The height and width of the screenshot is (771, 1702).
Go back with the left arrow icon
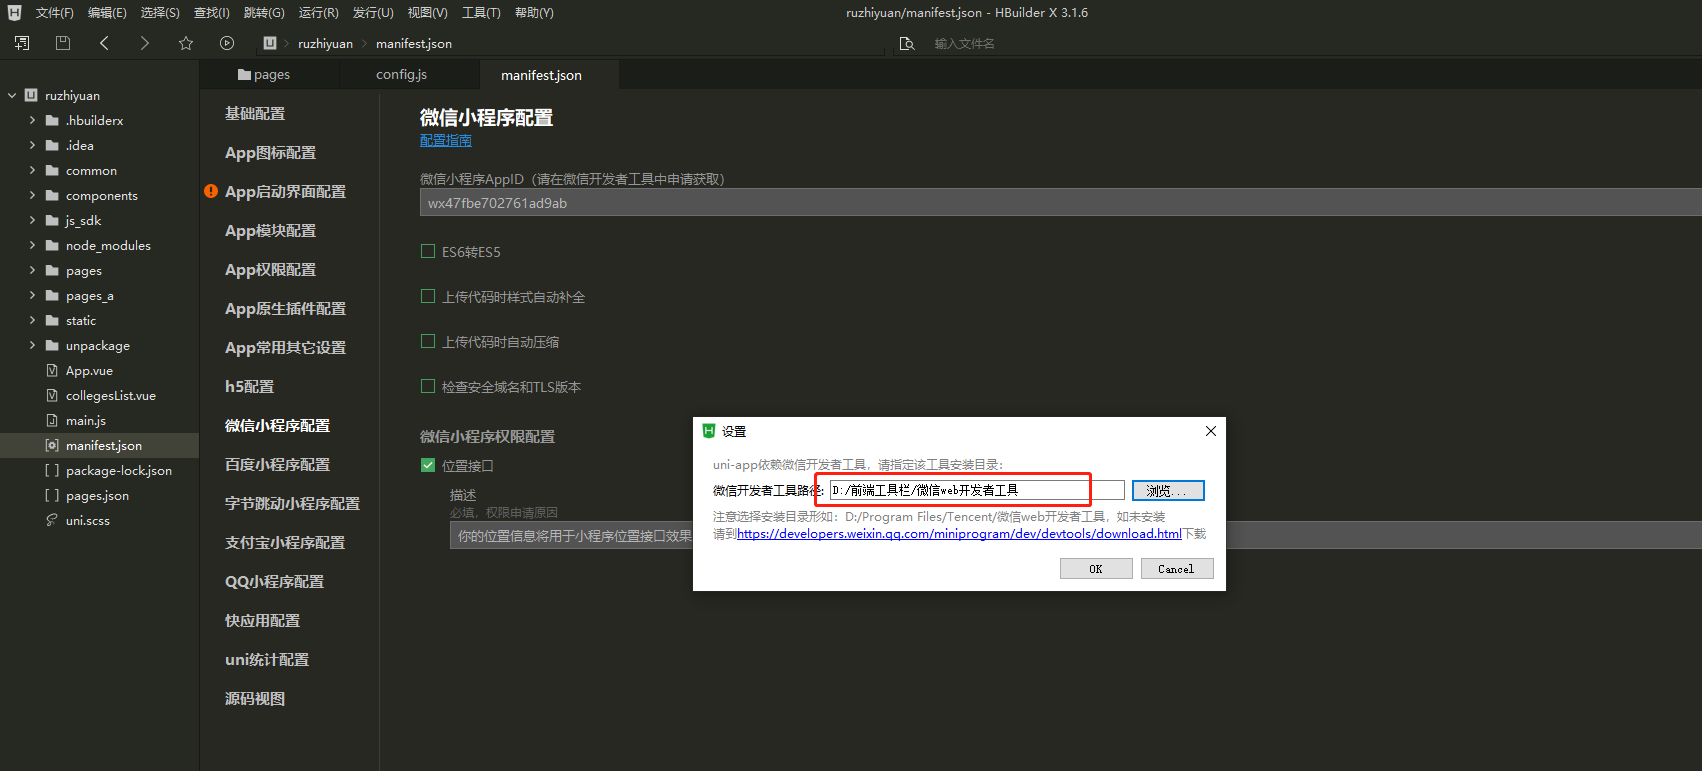click(x=104, y=43)
